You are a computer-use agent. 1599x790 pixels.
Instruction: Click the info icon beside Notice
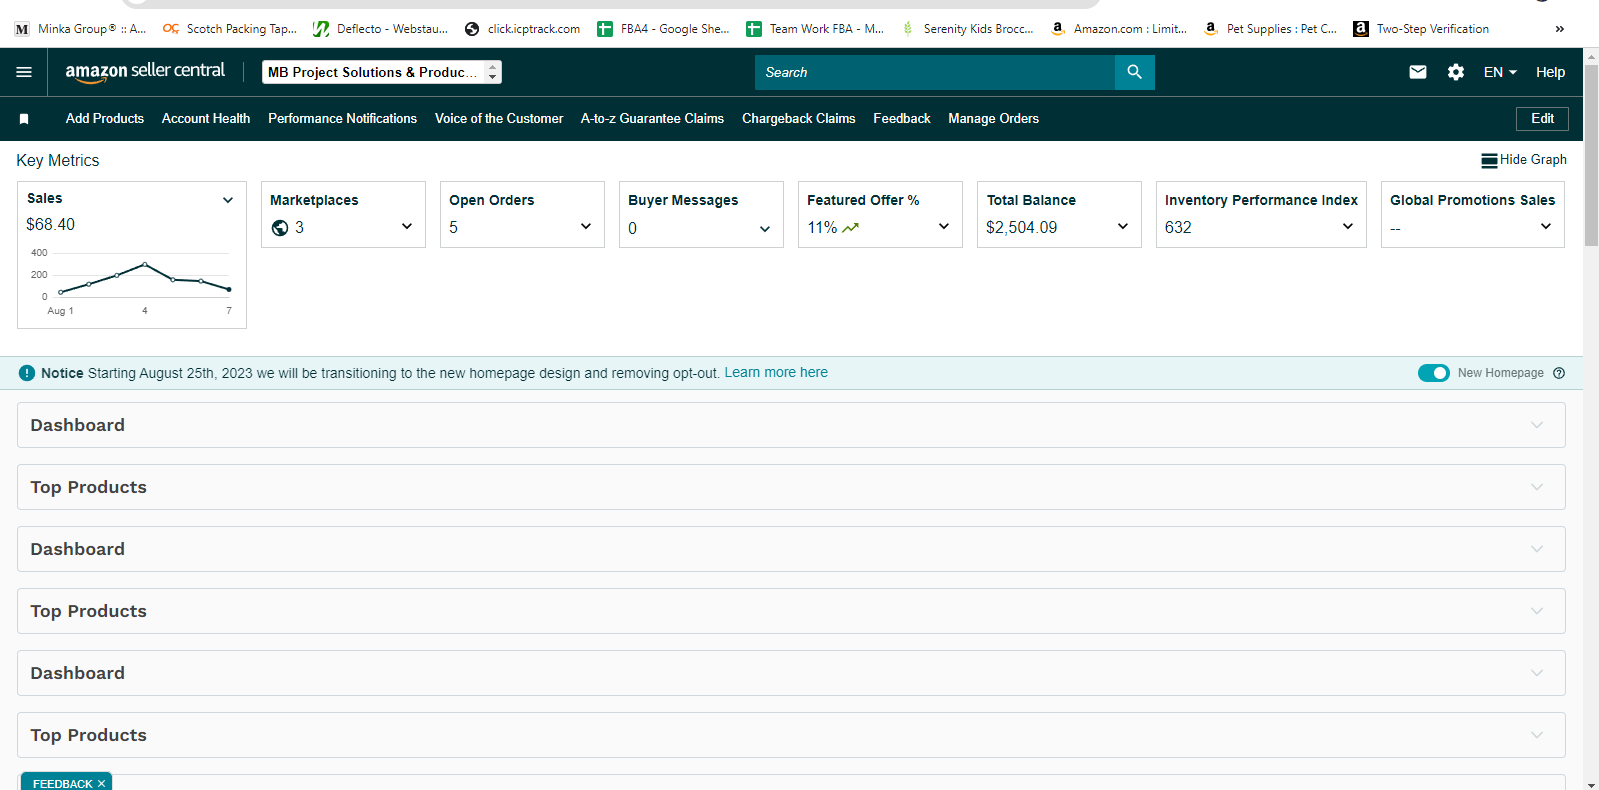(x=27, y=373)
